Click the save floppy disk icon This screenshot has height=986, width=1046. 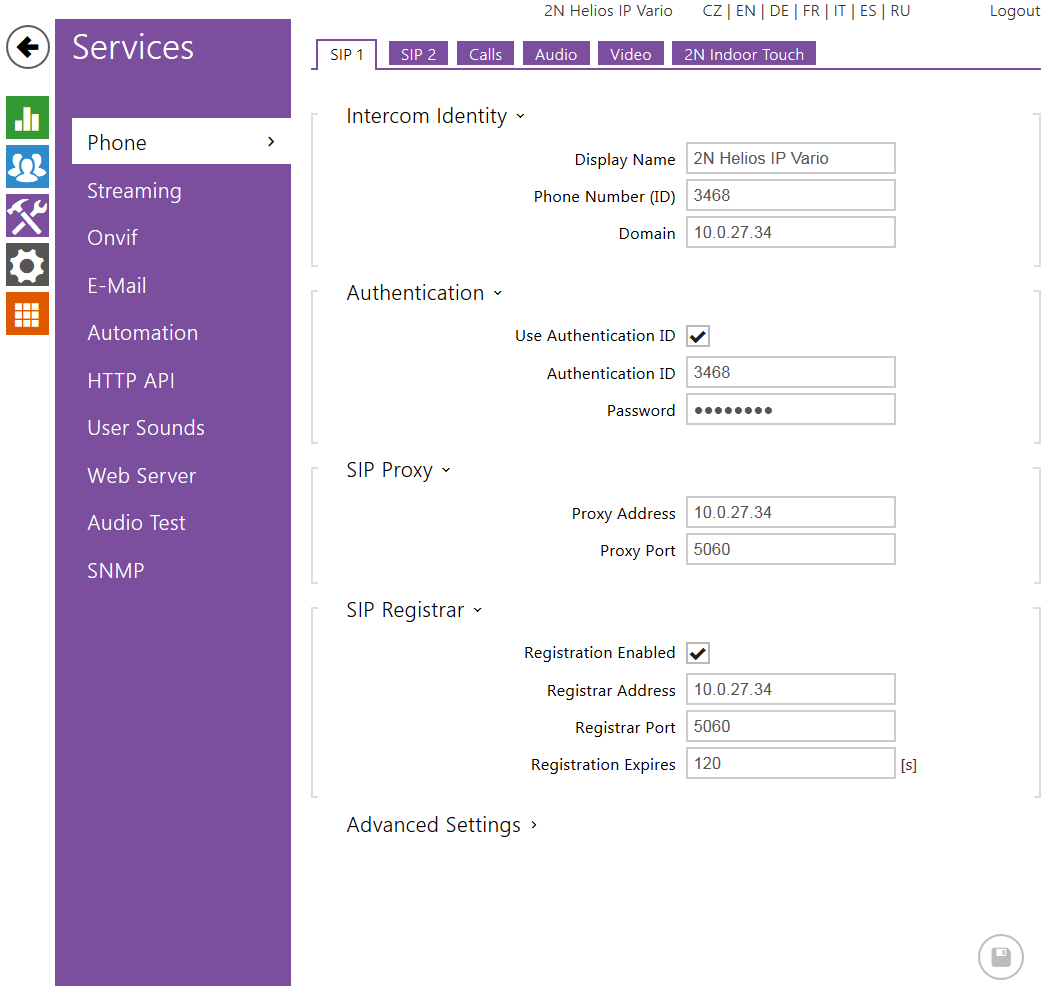click(x=1000, y=957)
